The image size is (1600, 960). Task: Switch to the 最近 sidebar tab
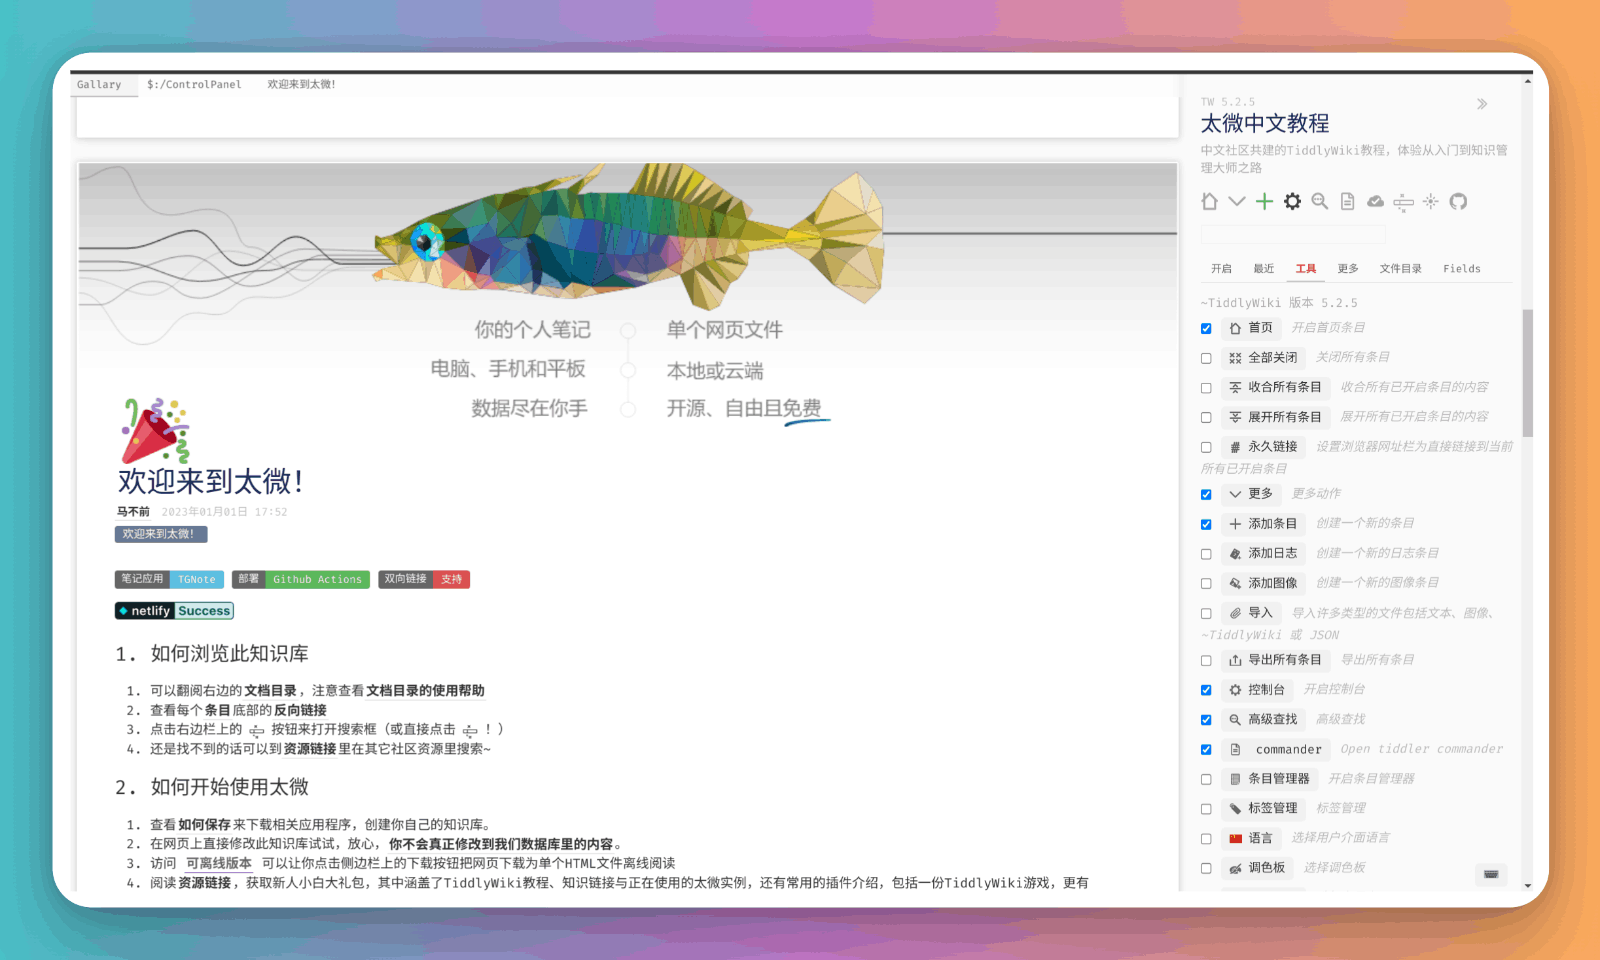click(x=1264, y=269)
